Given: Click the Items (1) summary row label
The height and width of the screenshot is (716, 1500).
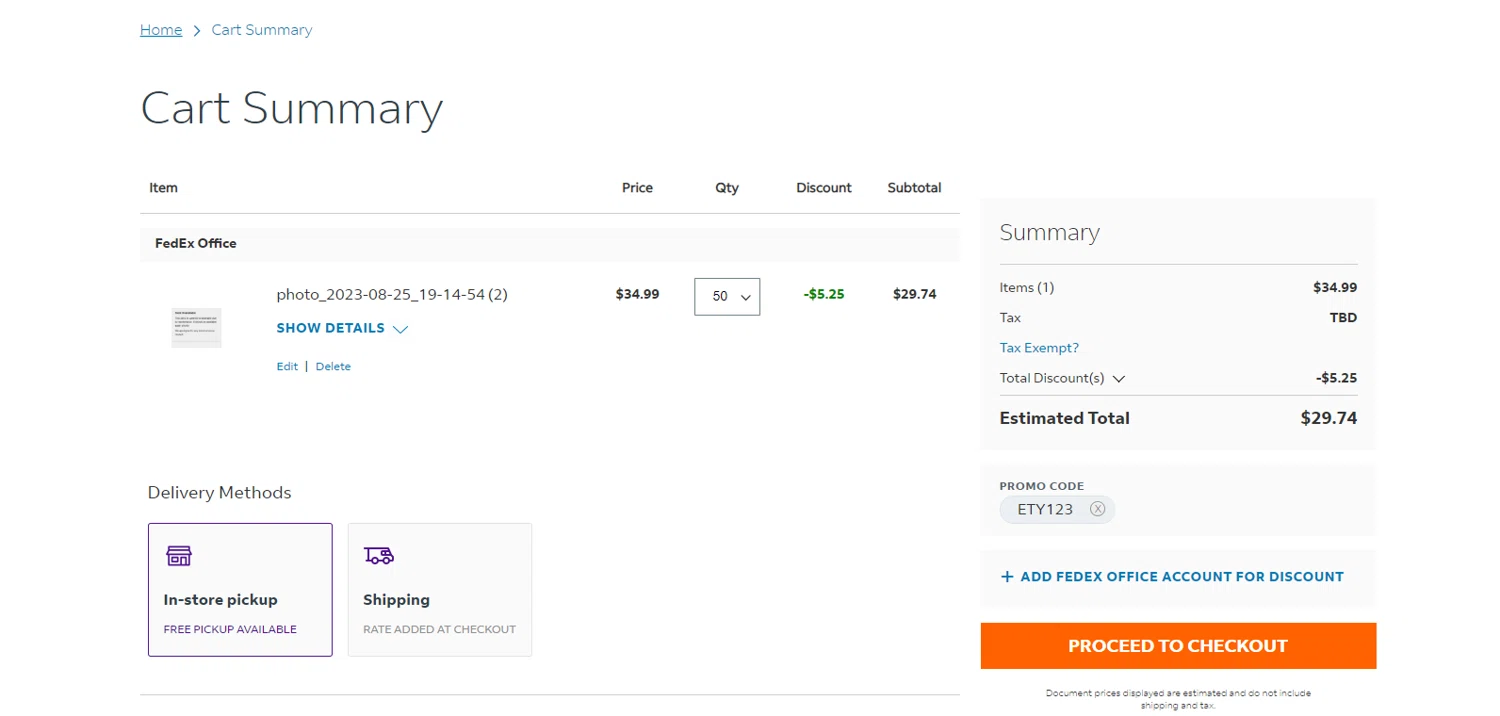Looking at the screenshot, I should [1027, 287].
